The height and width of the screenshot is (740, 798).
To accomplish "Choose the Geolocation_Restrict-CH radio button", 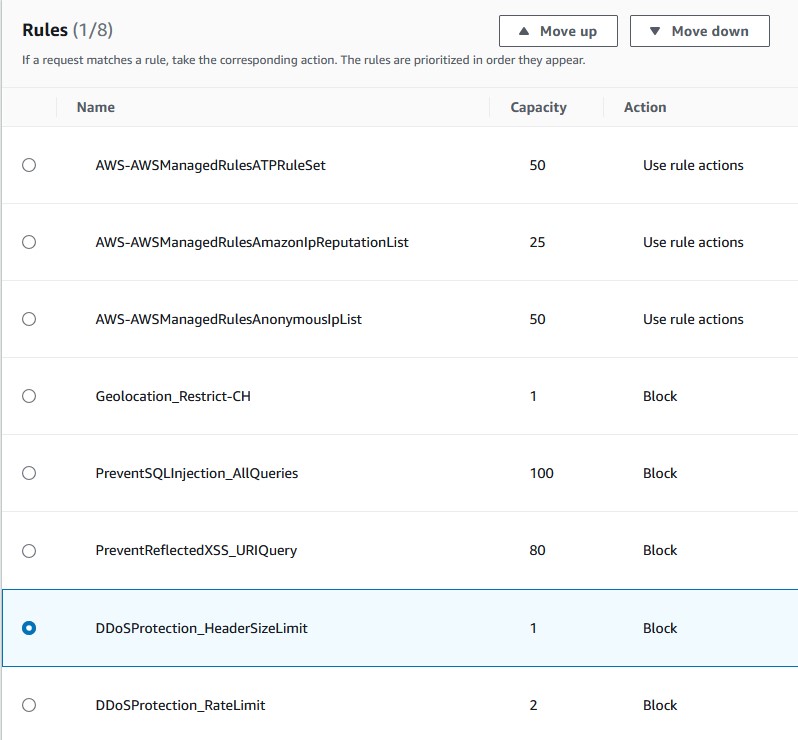I will pos(29,396).
